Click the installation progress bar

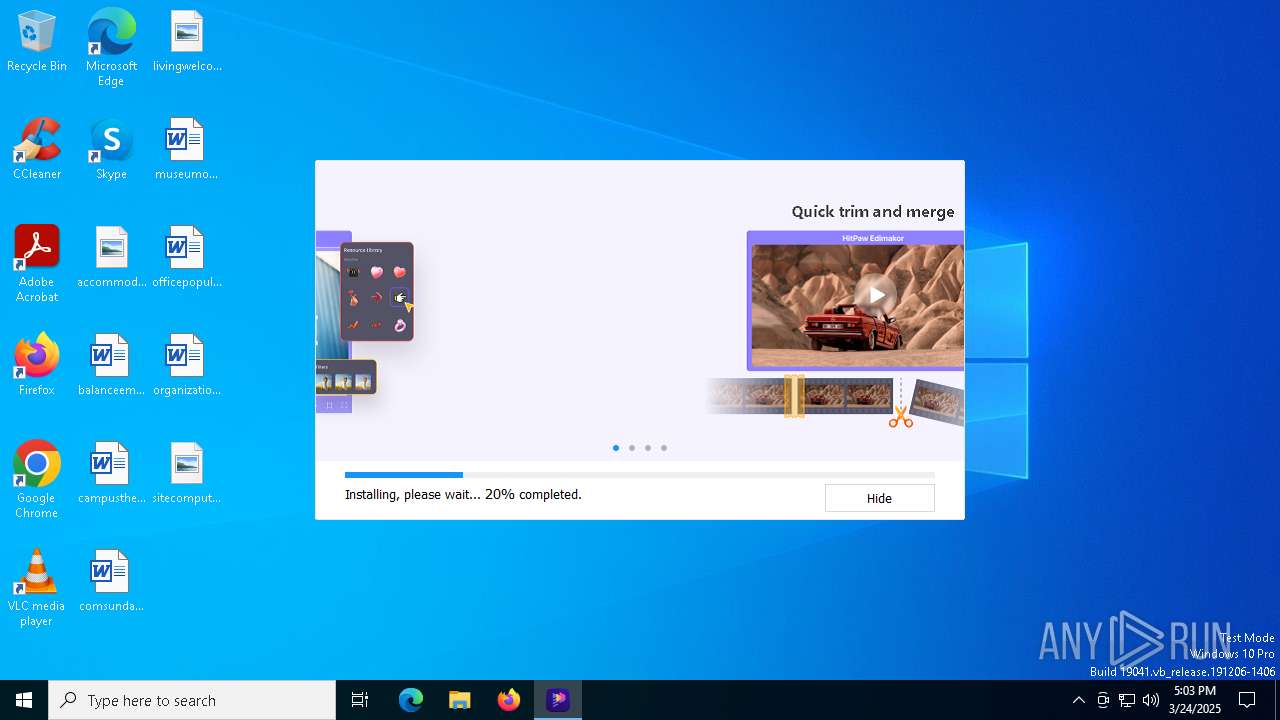[640, 475]
